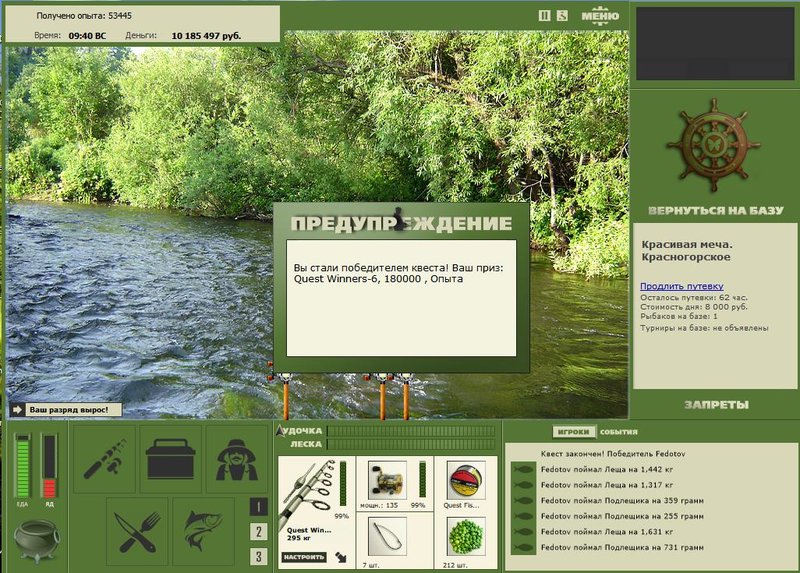The height and width of the screenshot is (573, 800).
Task: Click the НАСТРОИТЬ button
Action: point(304,557)
